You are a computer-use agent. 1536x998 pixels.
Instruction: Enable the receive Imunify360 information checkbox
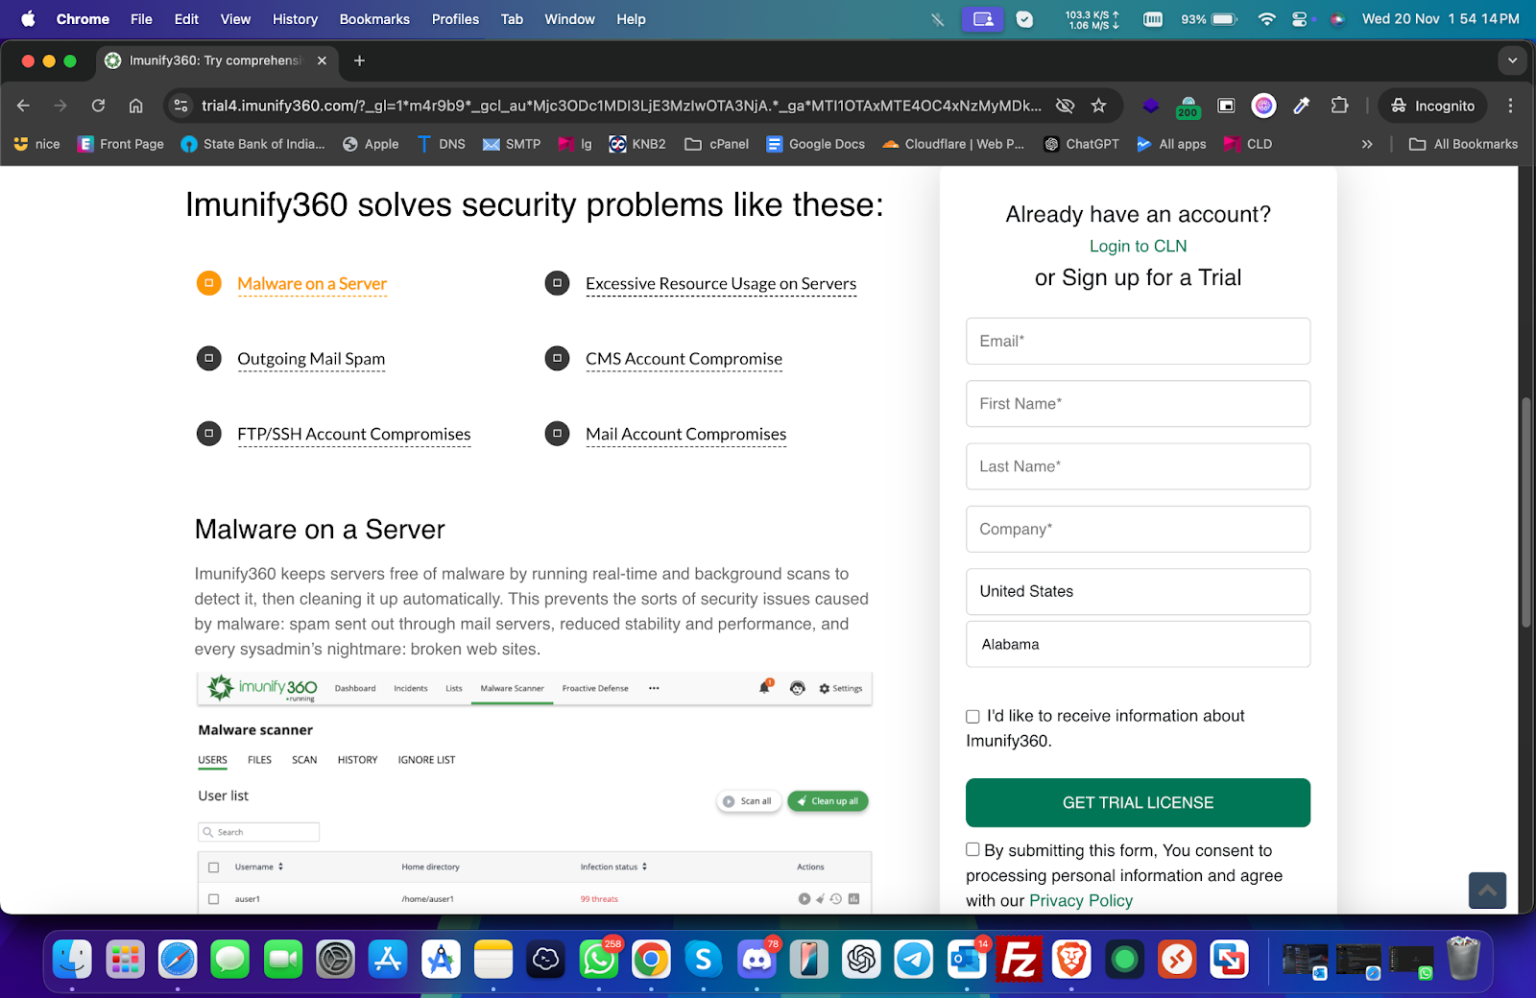(x=972, y=716)
